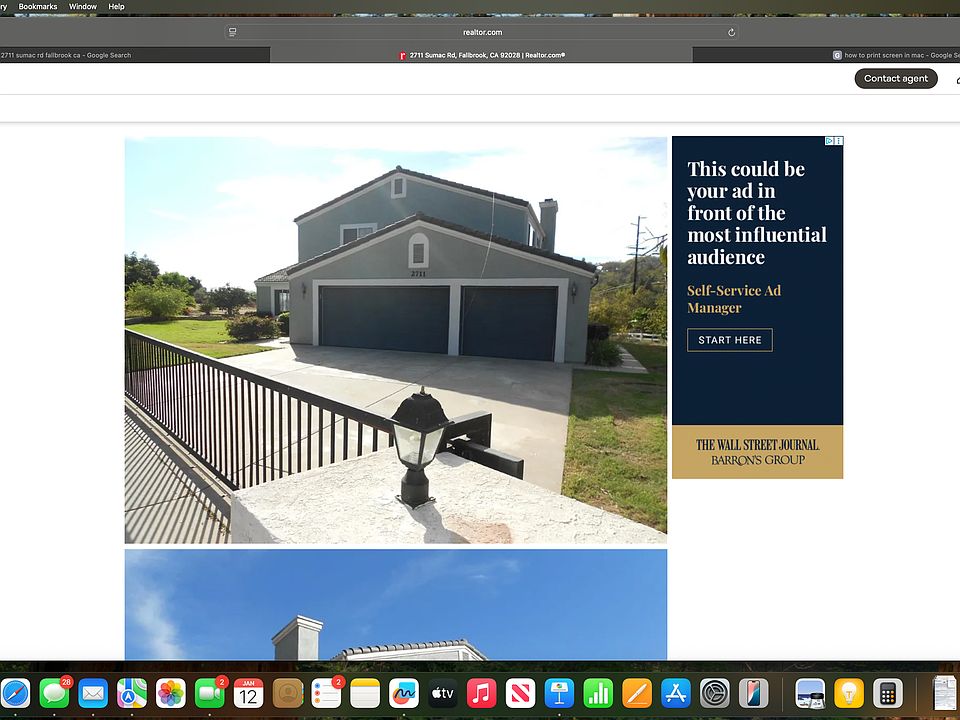
Task: Launch the Music app from dock
Action: 481,693
